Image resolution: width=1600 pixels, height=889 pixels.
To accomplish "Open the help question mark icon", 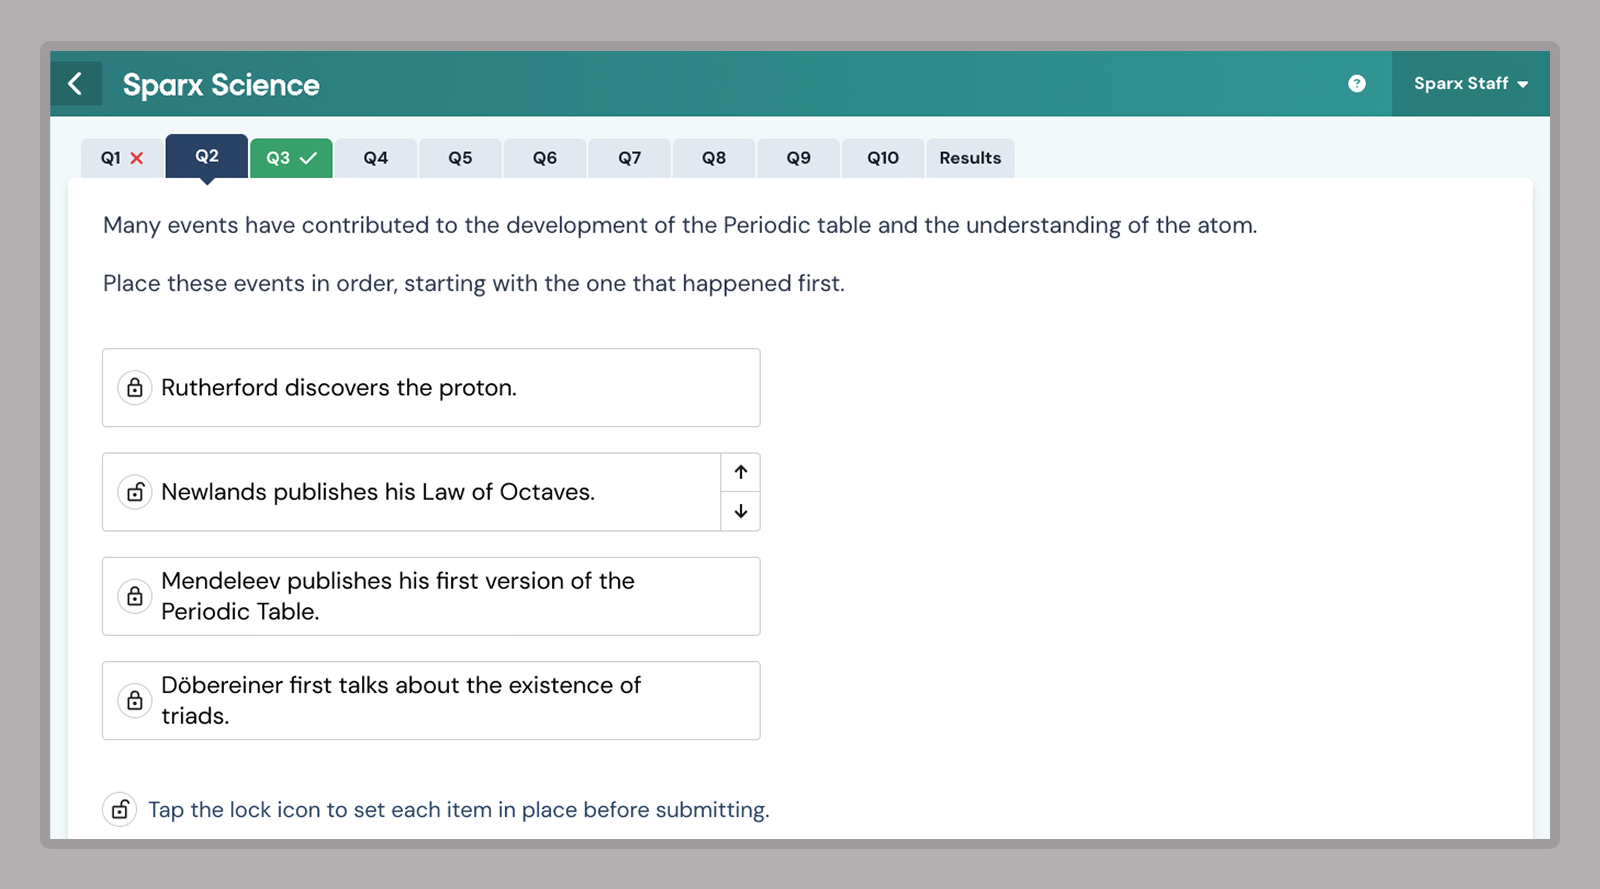I will [x=1356, y=84].
